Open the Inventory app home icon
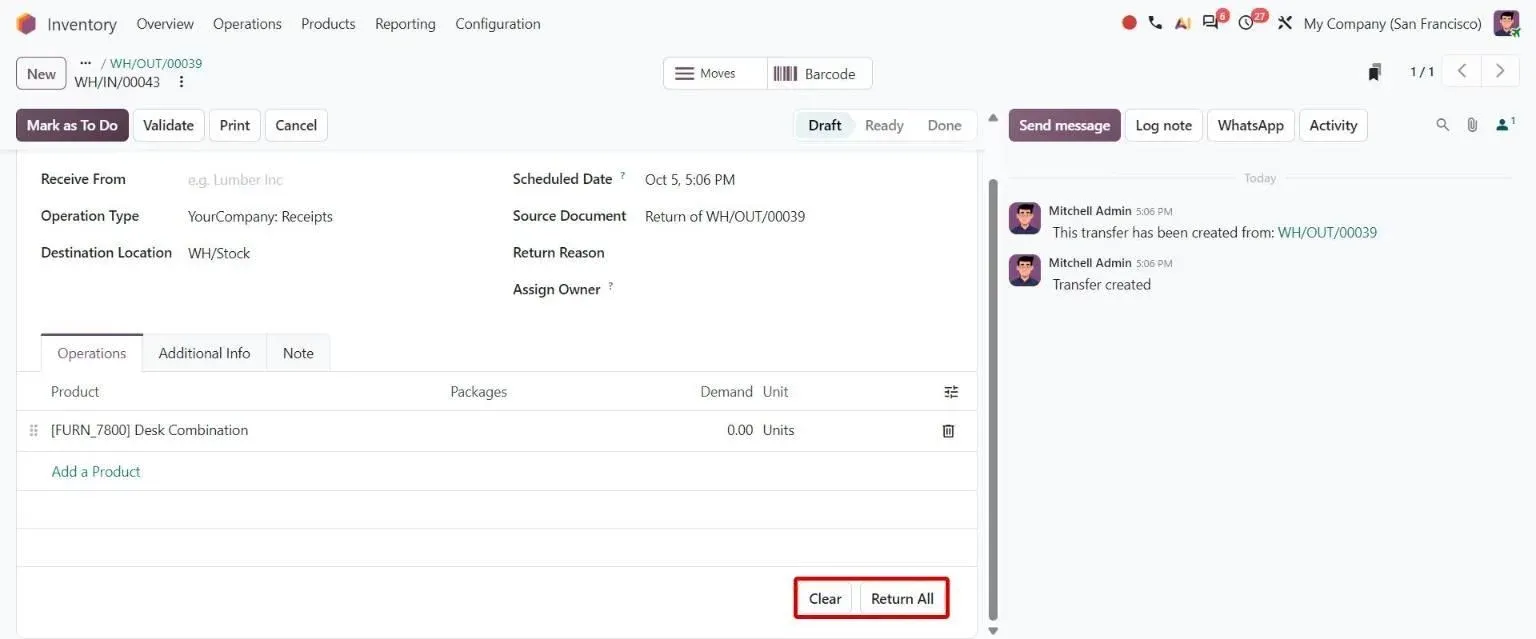This screenshot has height=639, width=1536. pos(26,23)
